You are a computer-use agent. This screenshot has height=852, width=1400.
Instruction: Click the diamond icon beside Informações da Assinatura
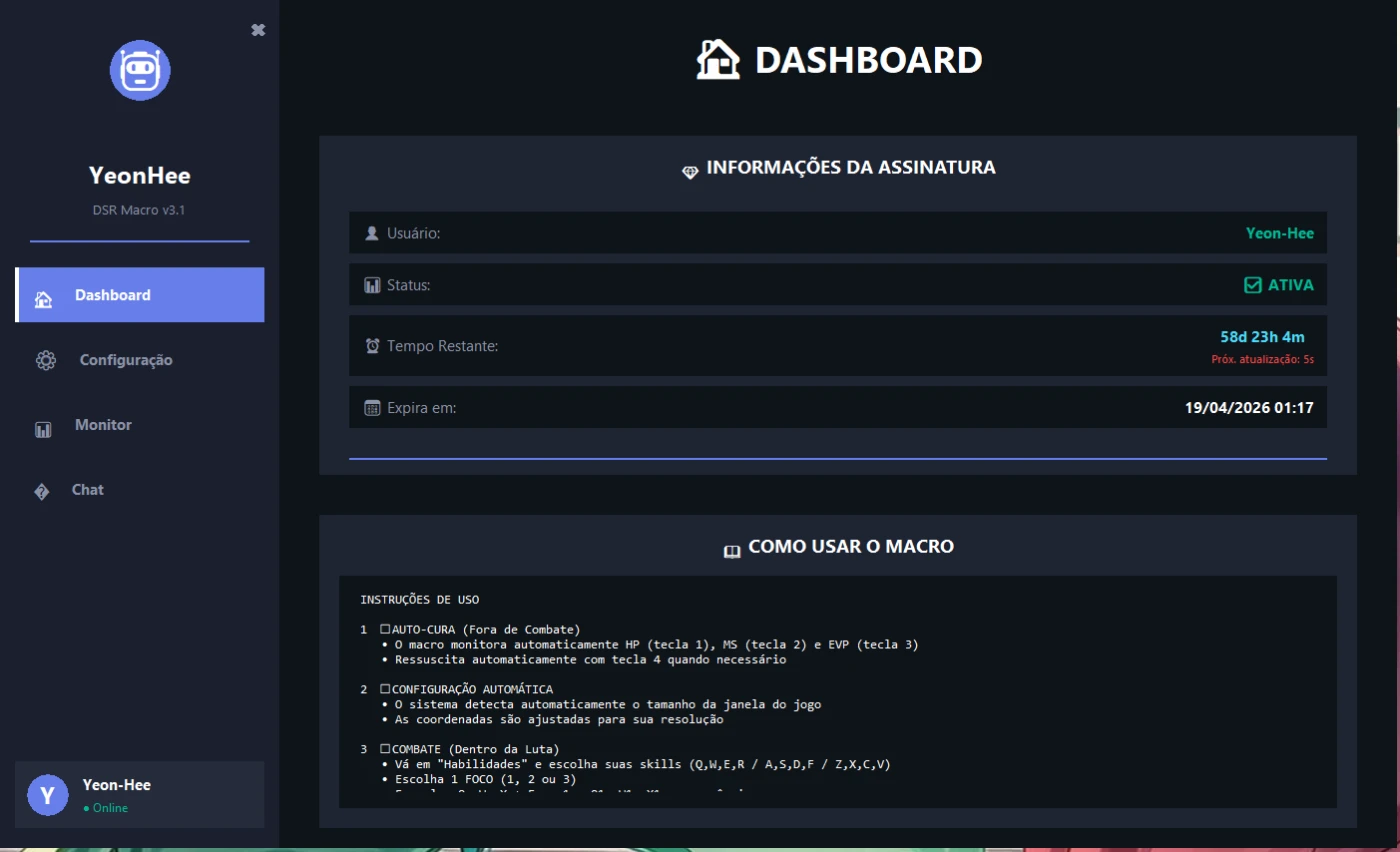[690, 170]
